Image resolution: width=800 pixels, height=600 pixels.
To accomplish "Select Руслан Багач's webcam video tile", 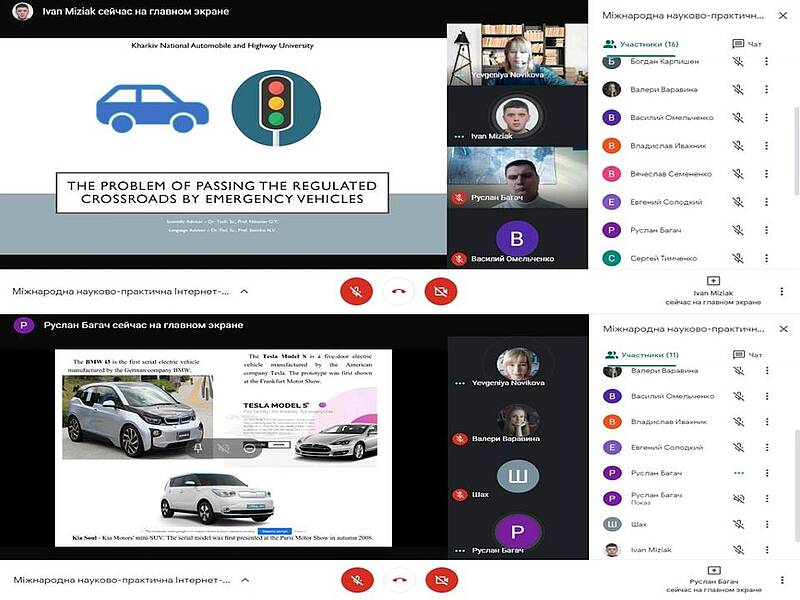I will coord(517,177).
